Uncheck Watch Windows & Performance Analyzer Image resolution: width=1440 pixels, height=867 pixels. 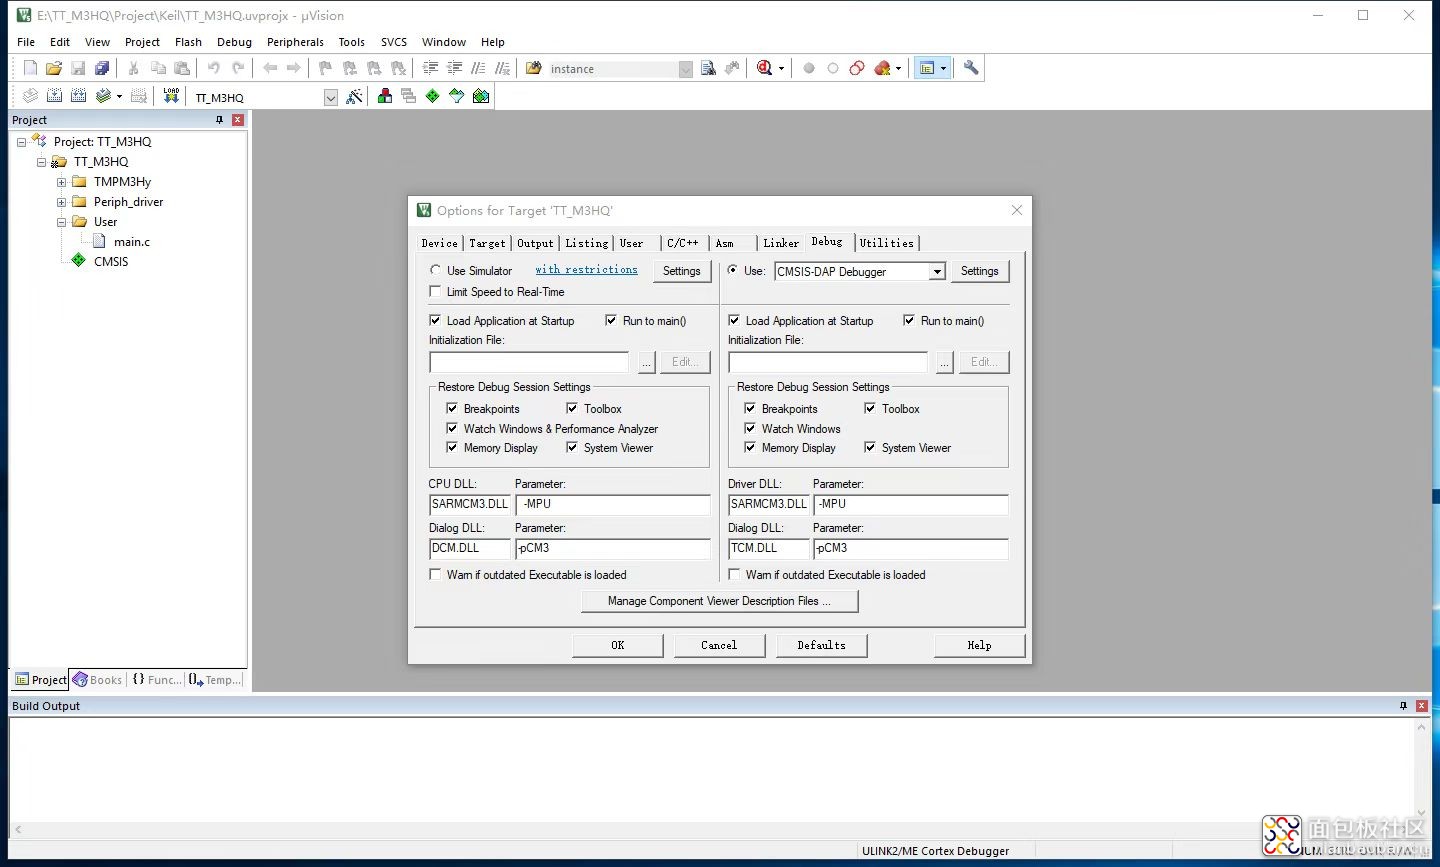coord(452,428)
